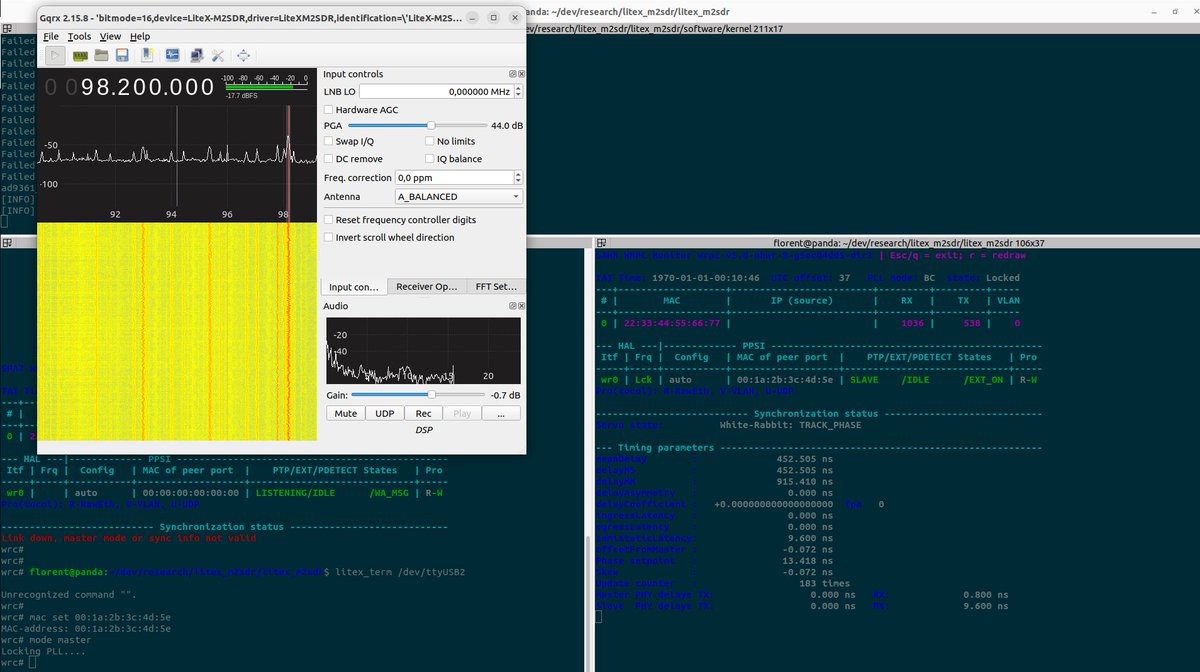
Task: Start DSP with the play toolbar icon
Action: [55, 55]
